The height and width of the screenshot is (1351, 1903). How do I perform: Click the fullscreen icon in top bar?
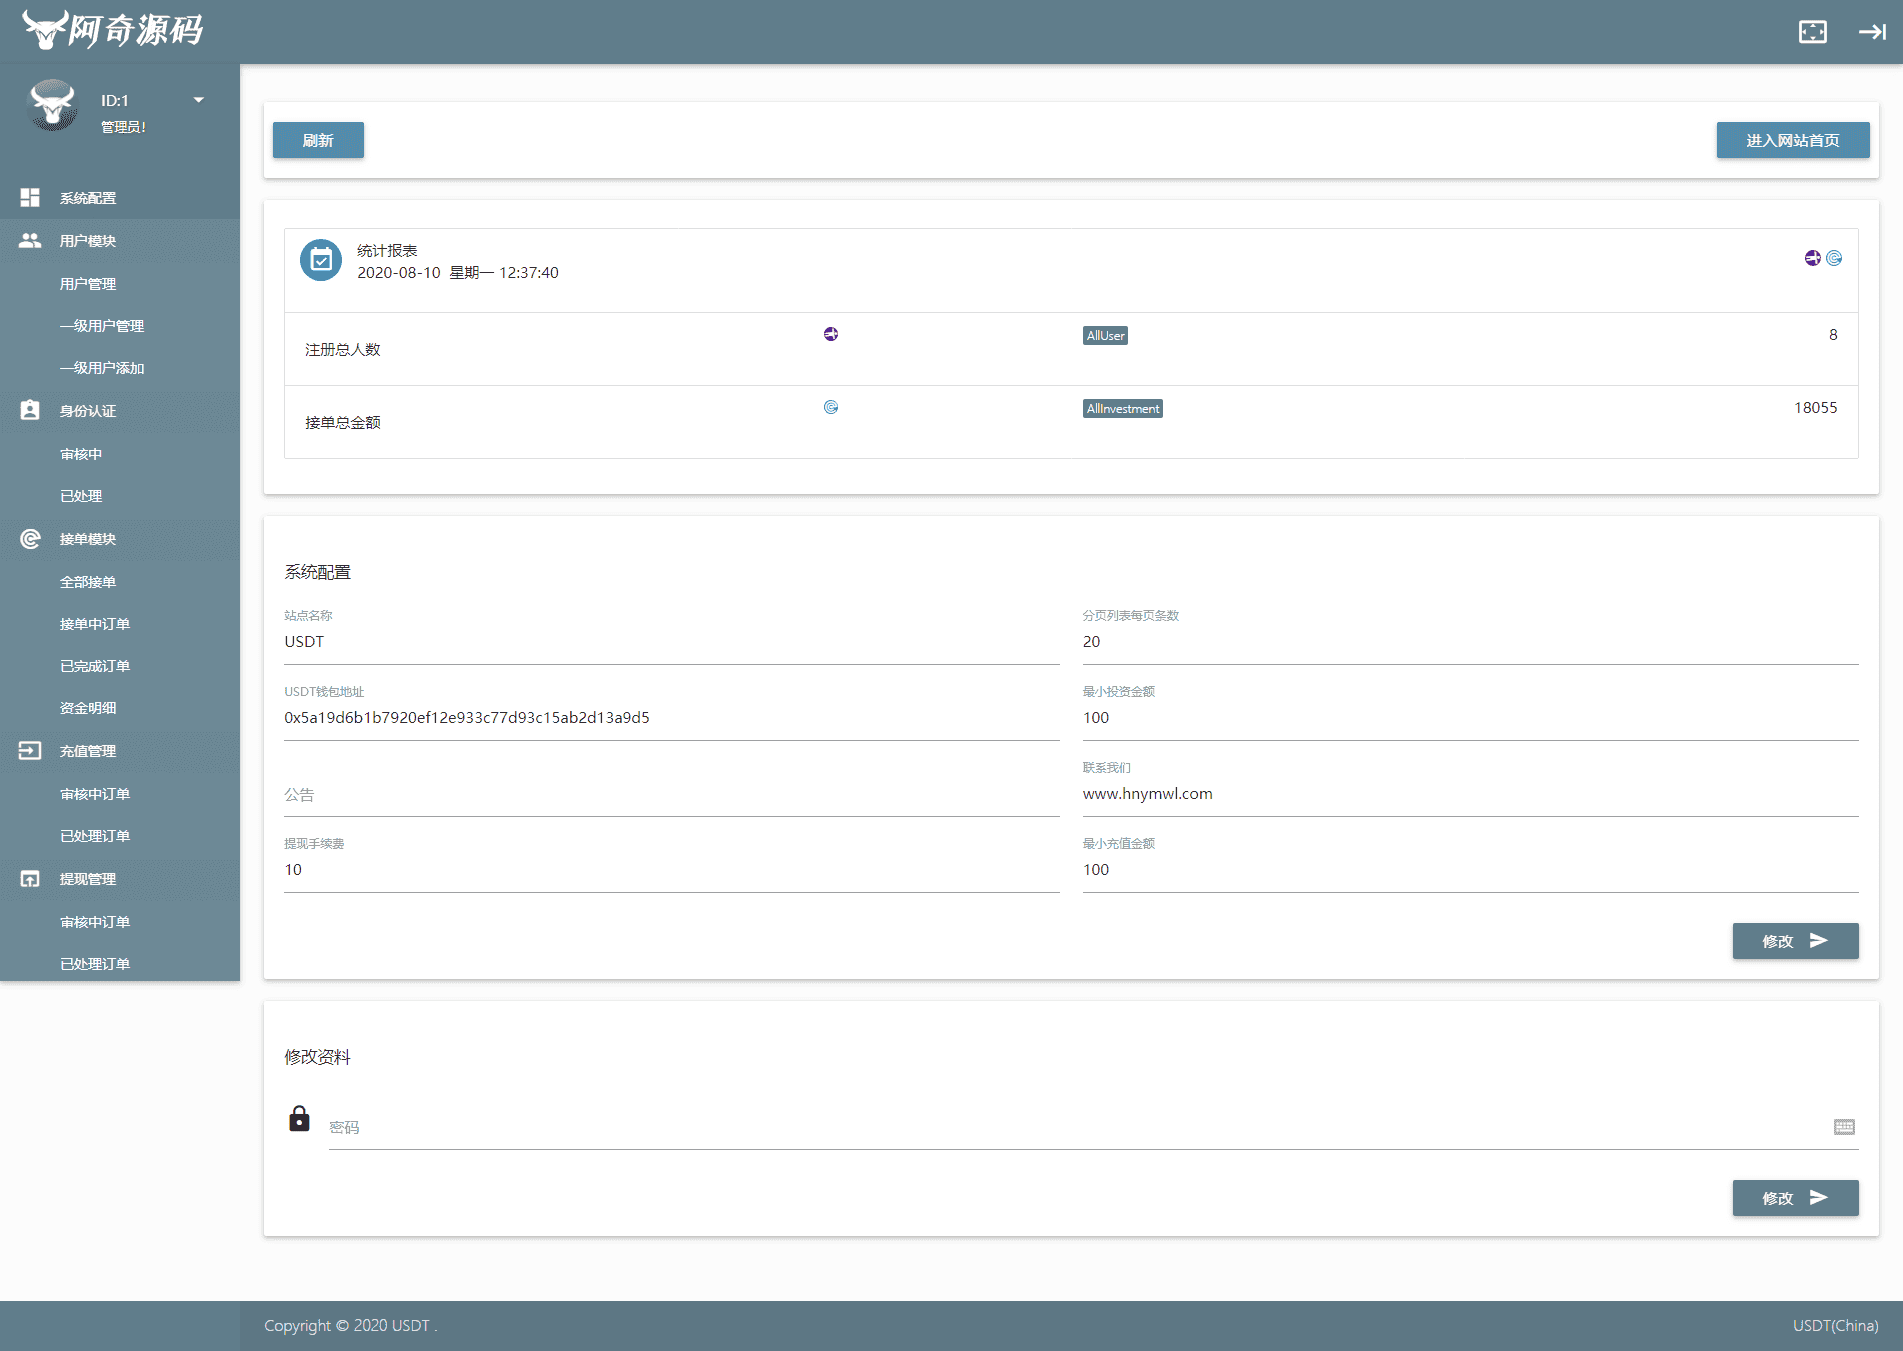1812,32
